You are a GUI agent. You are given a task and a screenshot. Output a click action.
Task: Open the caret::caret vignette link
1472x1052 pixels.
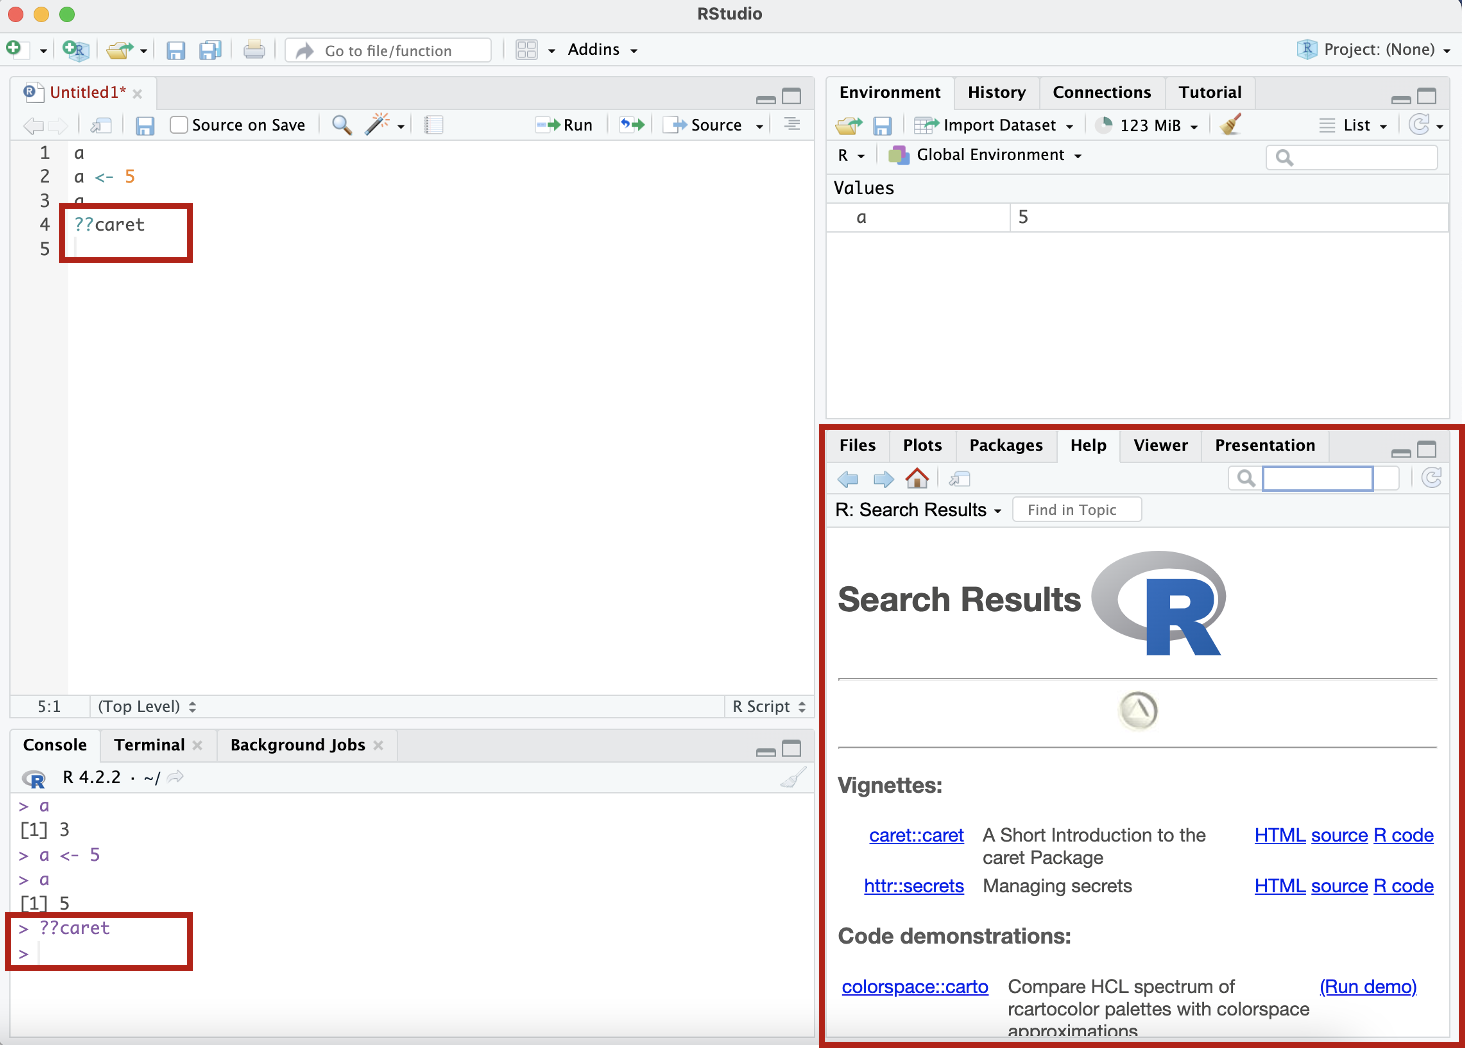pos(916,835)
